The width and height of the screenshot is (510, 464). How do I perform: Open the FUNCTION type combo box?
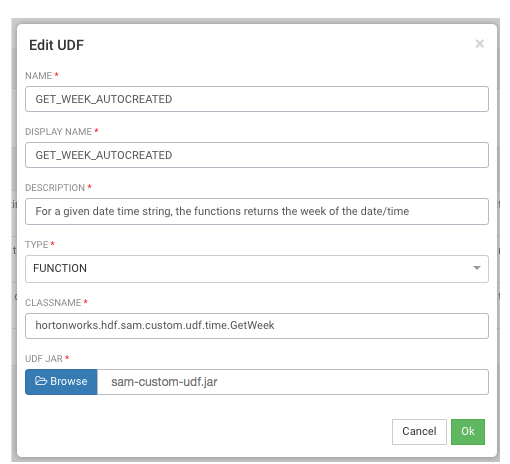coord(257,269)
